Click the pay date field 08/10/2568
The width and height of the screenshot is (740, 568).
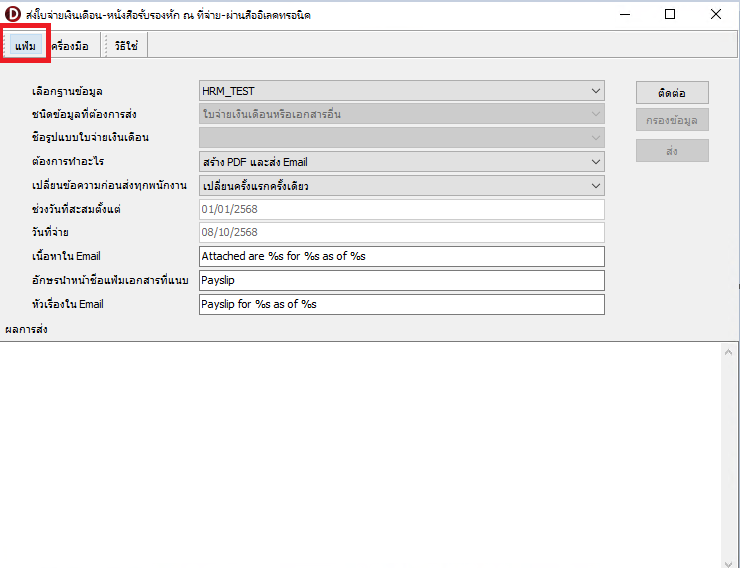pos(402,232)
